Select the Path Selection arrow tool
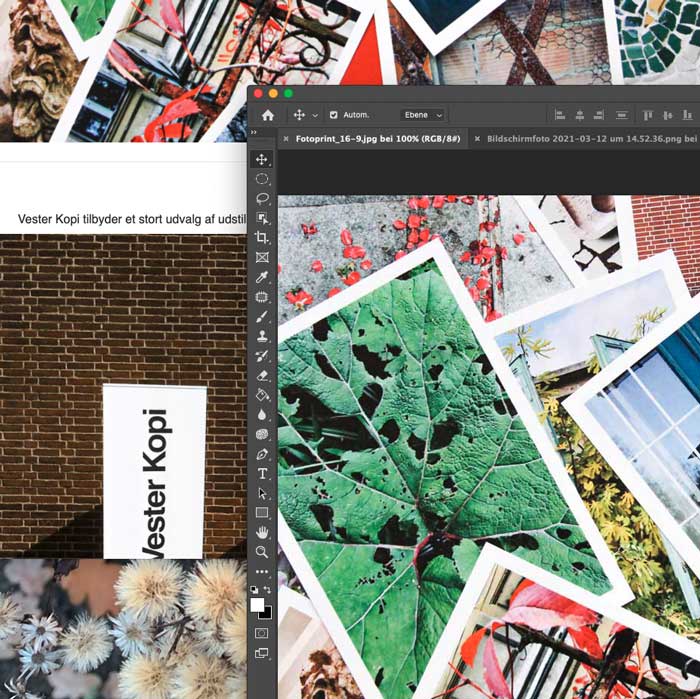Viewport: 700px width, 699px height. (262, 493)
